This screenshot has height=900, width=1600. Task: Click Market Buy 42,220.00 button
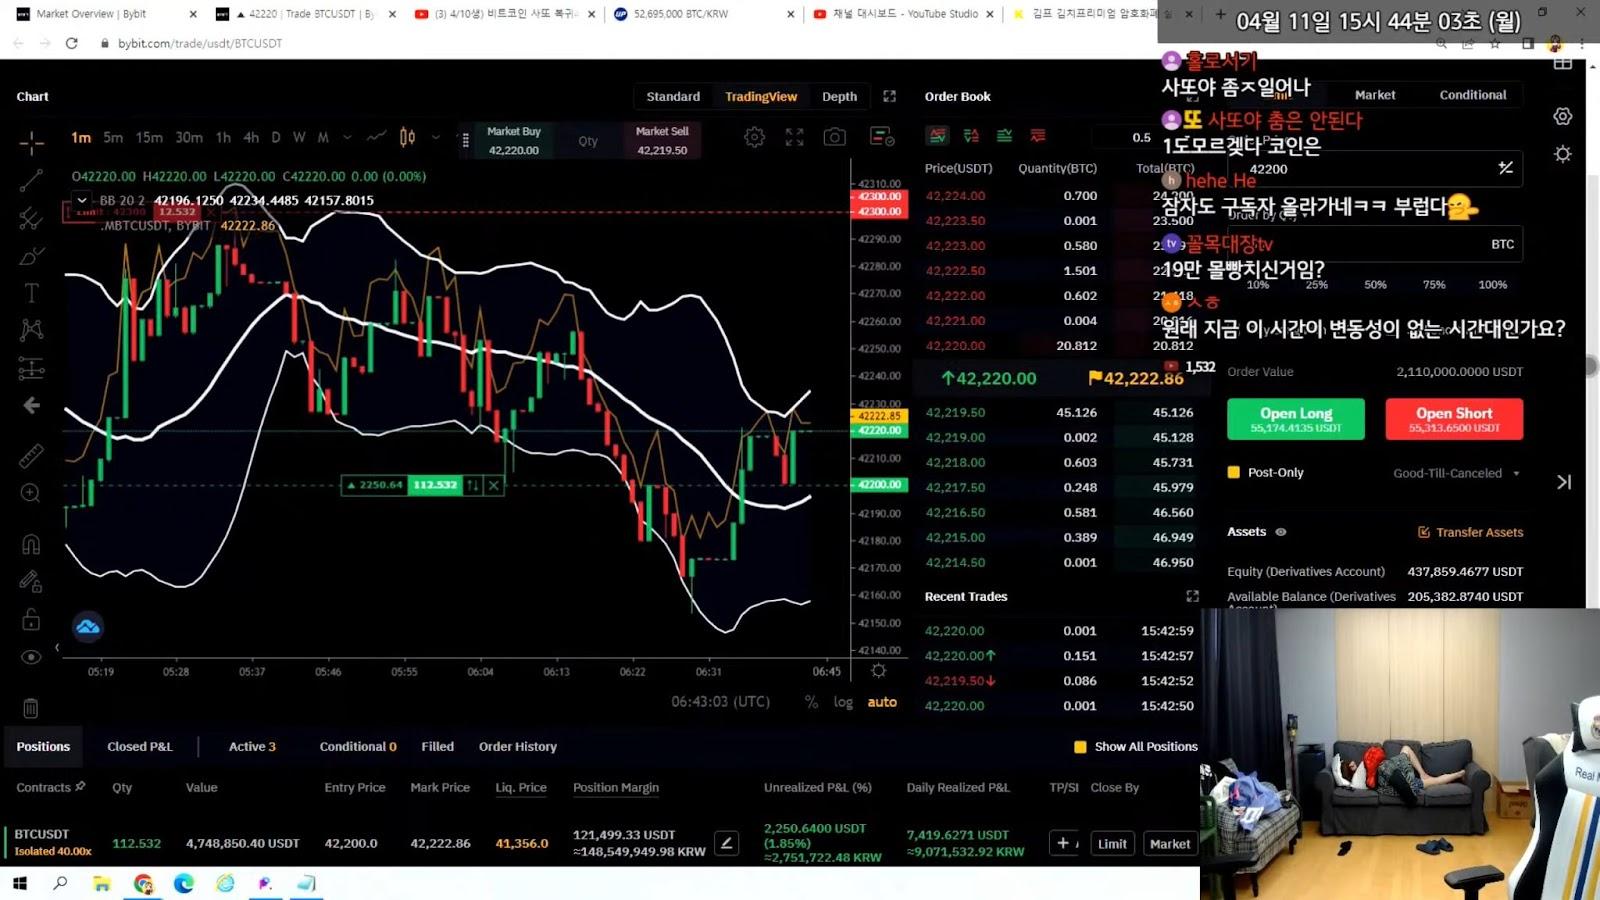tap(514, 141)
